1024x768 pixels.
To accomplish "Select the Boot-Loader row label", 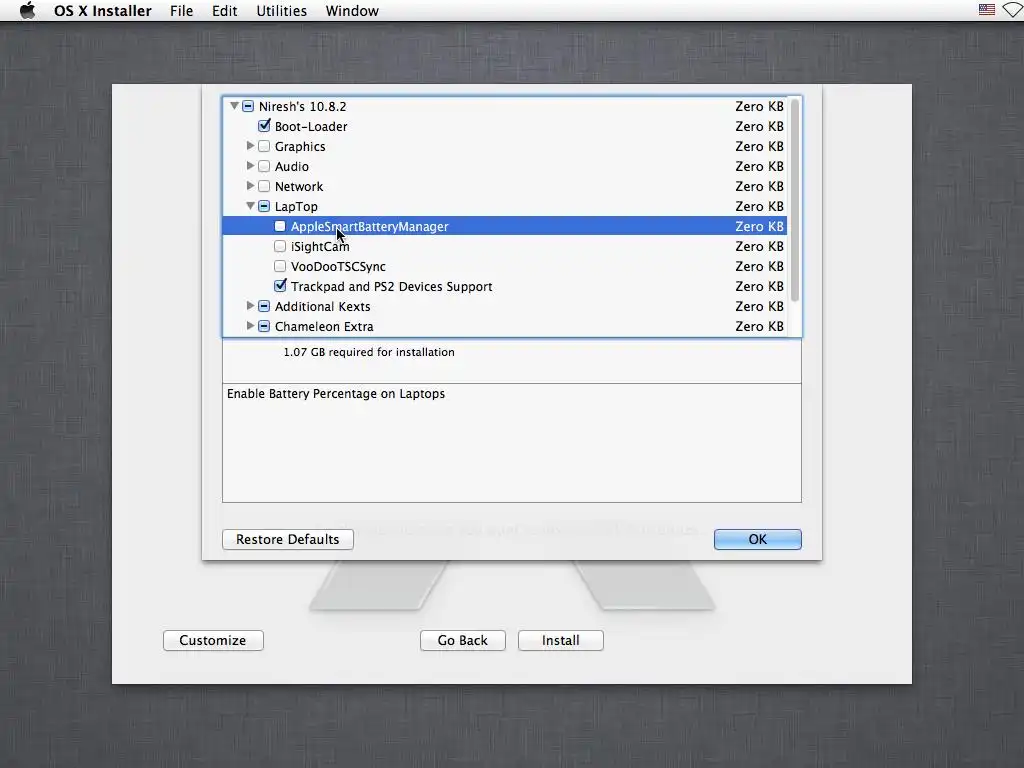I will [x=311, y=126].
